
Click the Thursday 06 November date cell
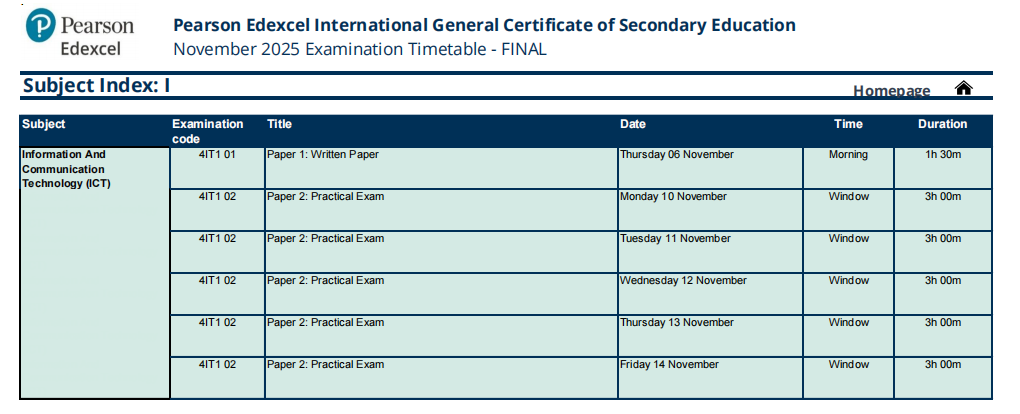point(677,155)
